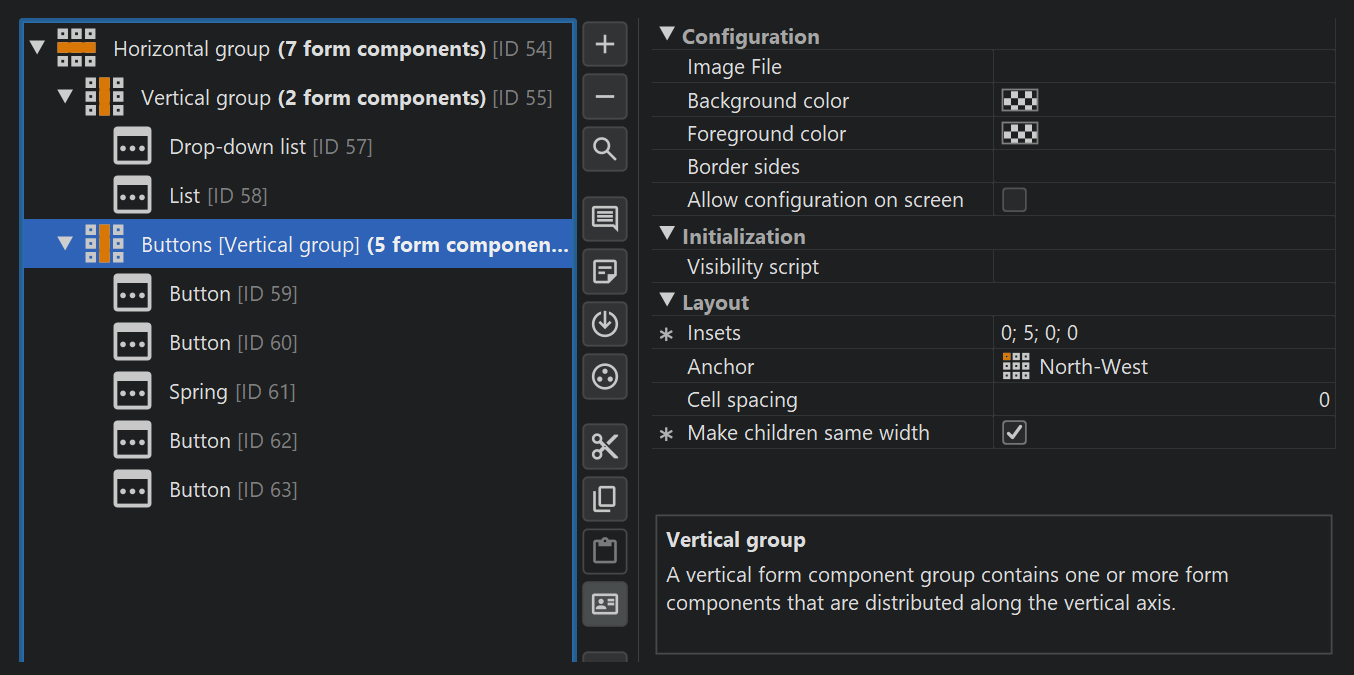Screen dimensions: 1354x675
Task: Collapse the Horizontal group tree node
Action: pos(38,48)
